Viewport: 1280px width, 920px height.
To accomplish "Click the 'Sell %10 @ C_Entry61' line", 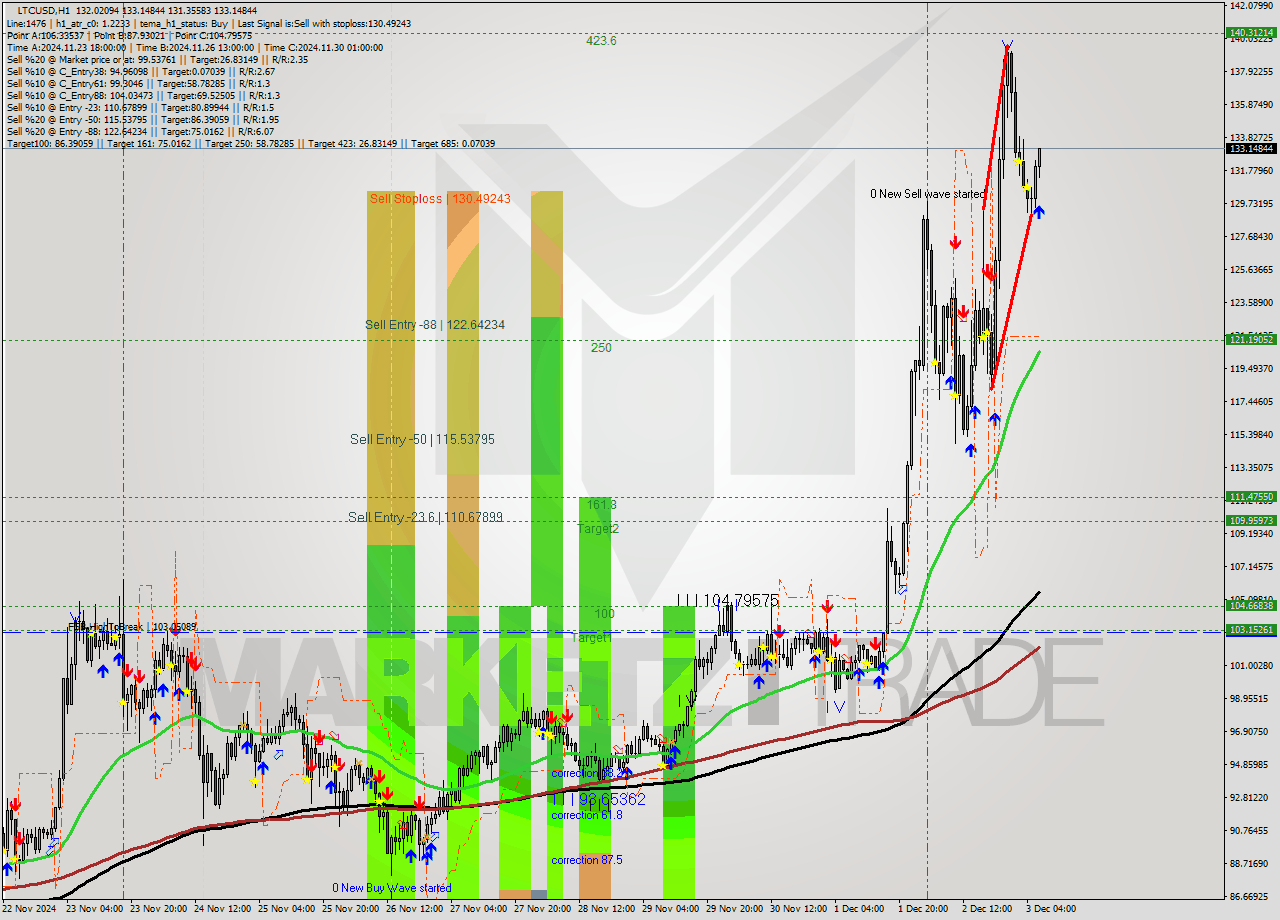I will pyautogui.click(x=138, y=83).
